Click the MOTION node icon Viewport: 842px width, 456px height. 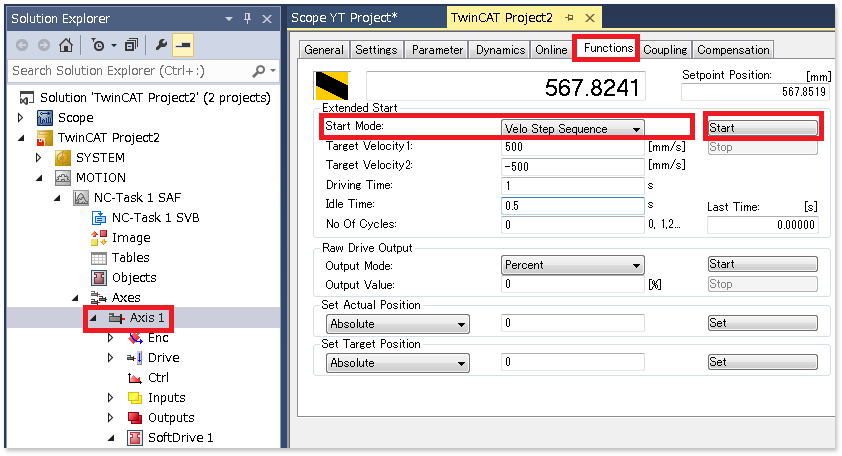click(63, 178)
